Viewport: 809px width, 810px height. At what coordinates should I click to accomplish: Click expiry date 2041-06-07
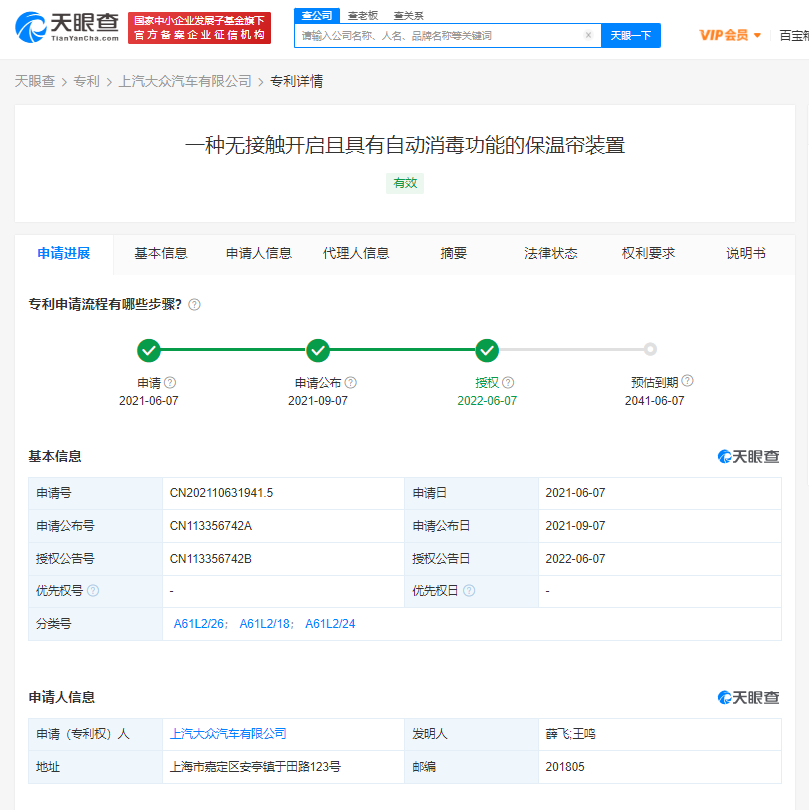coord(655,401)
